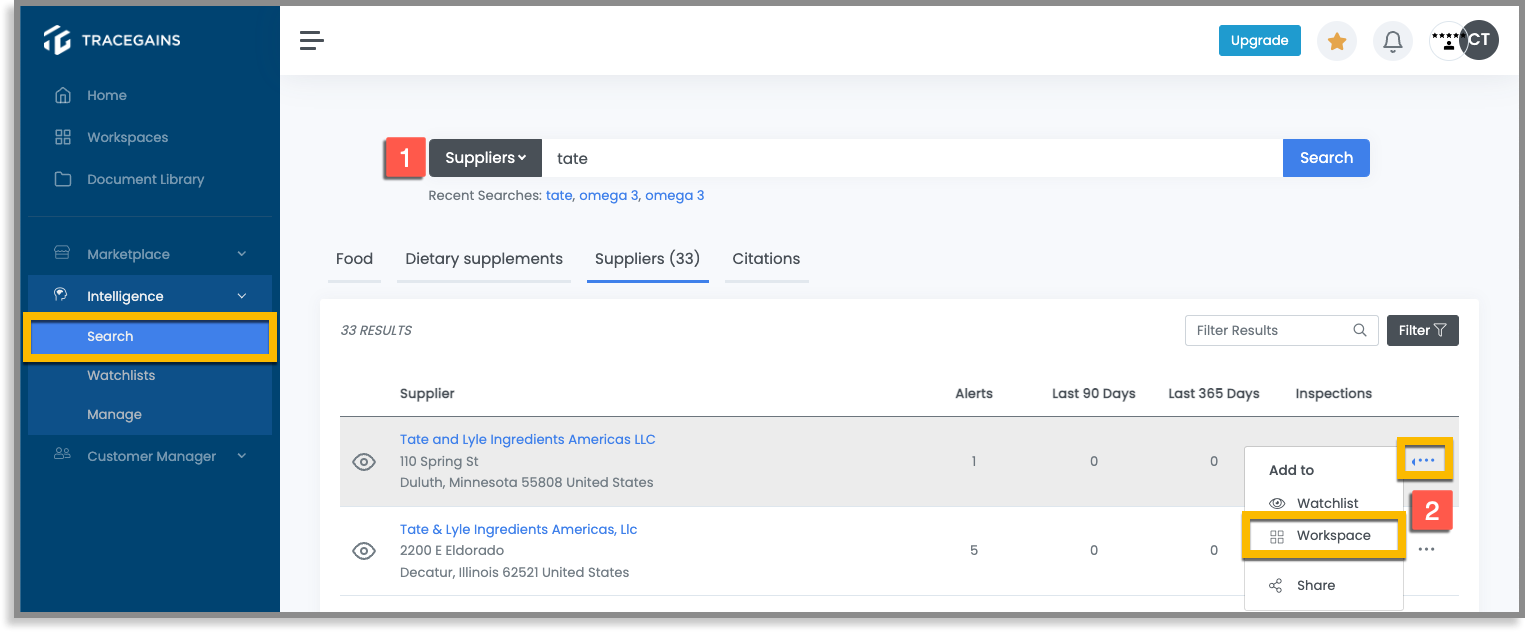Viewport: 1525px width, 632px height.
Task: Switch to the Food tab
Action: [x=354, y=259]
